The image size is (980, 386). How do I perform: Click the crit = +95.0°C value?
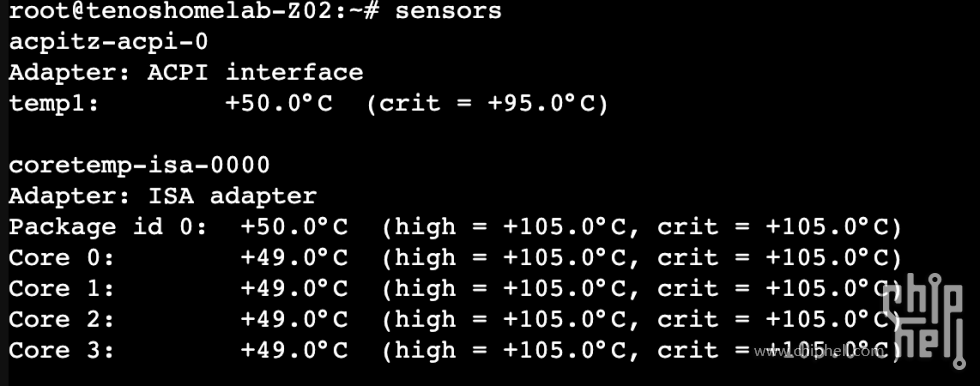tap(487, 104)
